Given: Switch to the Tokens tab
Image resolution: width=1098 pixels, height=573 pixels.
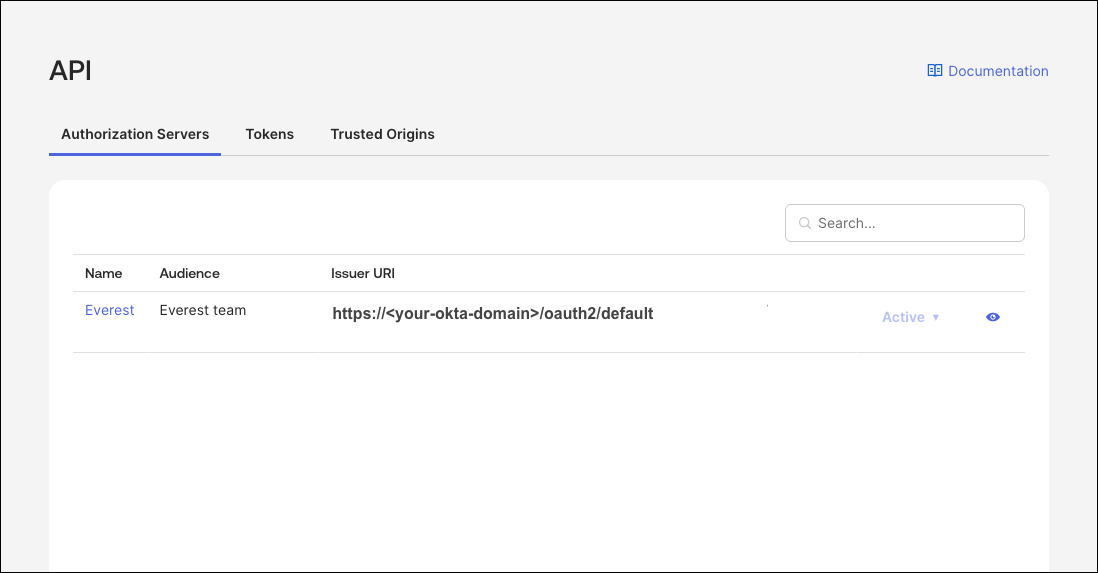Looking at the screenshot, I should tap(270, 134).
